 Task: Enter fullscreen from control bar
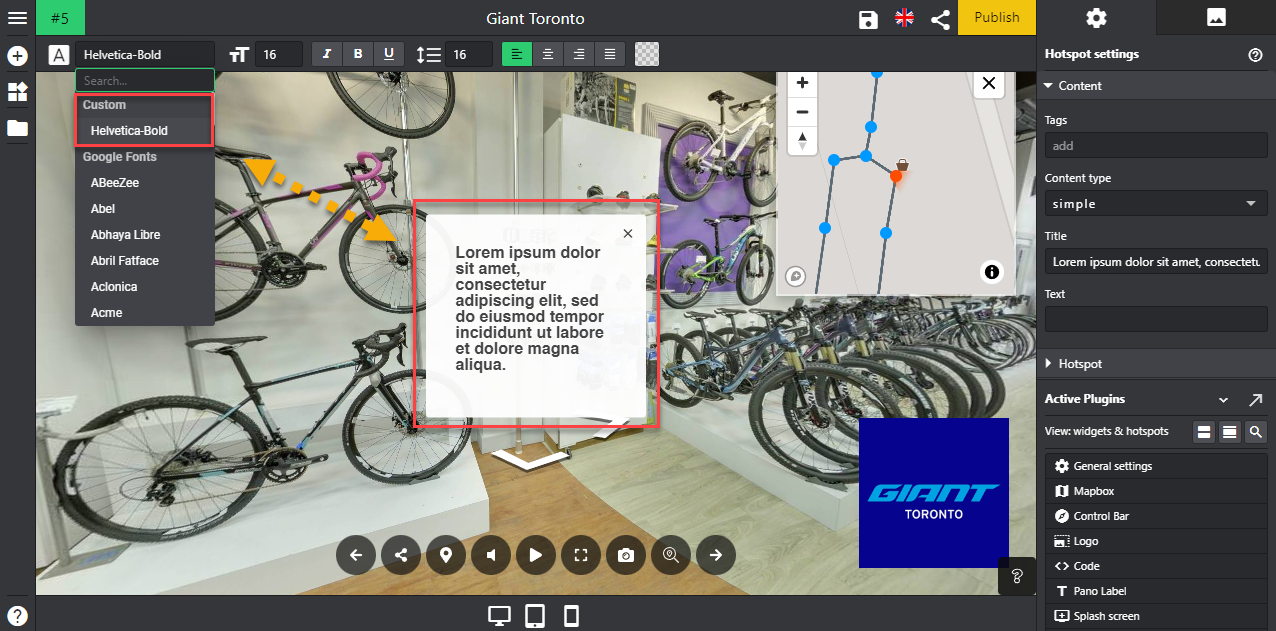point(581,555)
